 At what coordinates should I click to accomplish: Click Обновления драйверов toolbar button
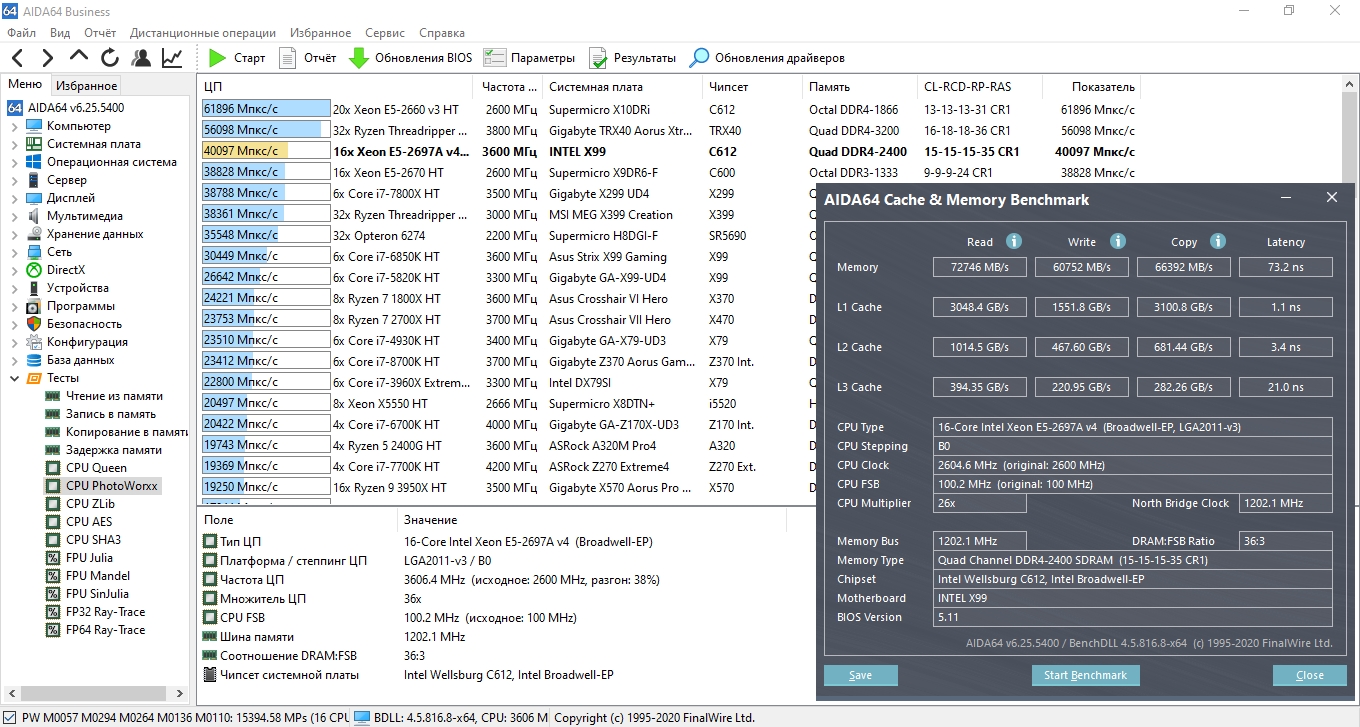pos(767,58)
